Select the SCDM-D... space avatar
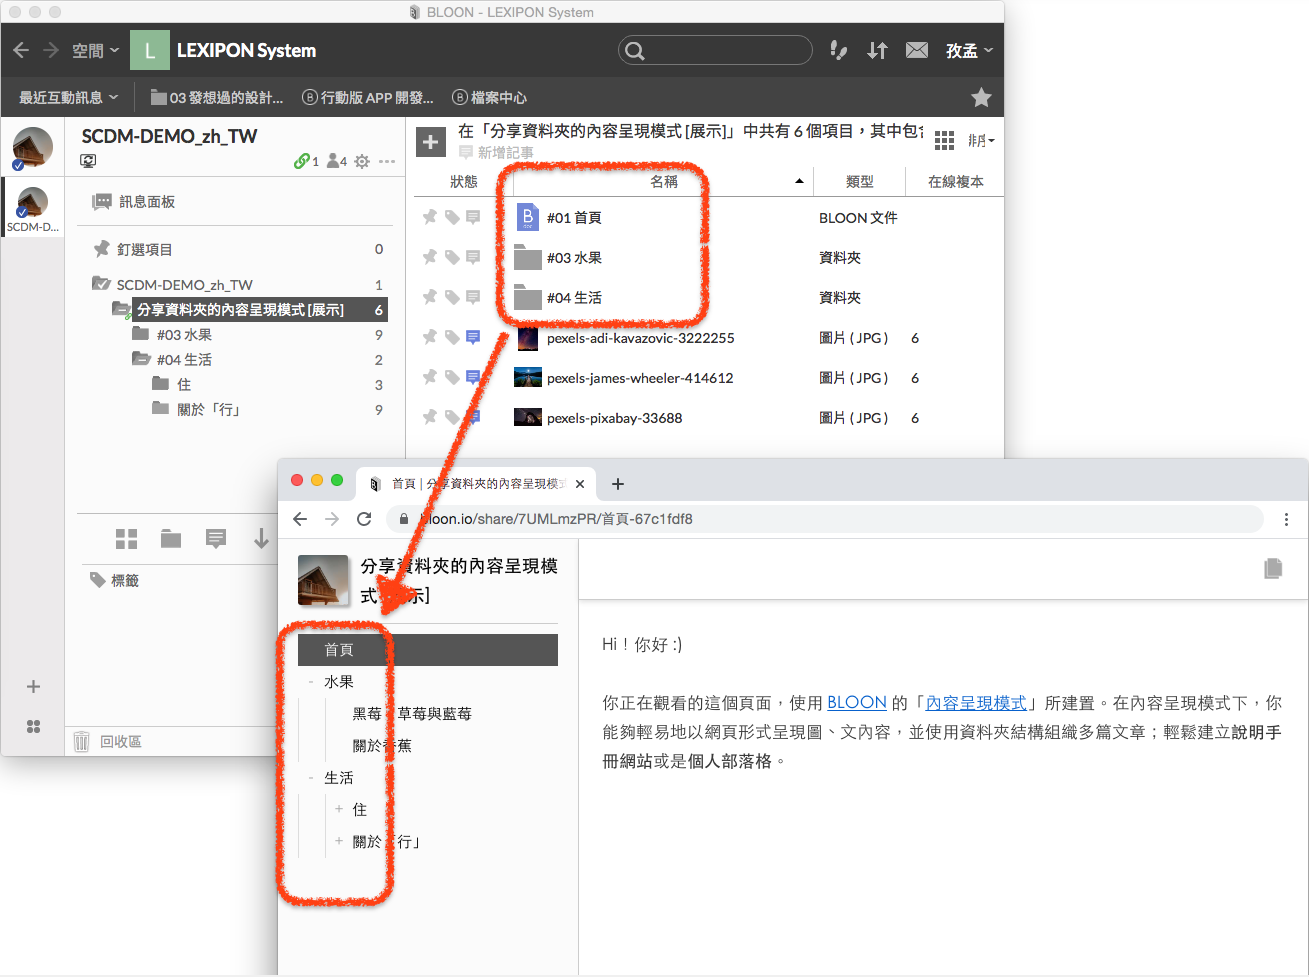The image size is (1309, 977). pyautogui.click(x=33, y=209)
